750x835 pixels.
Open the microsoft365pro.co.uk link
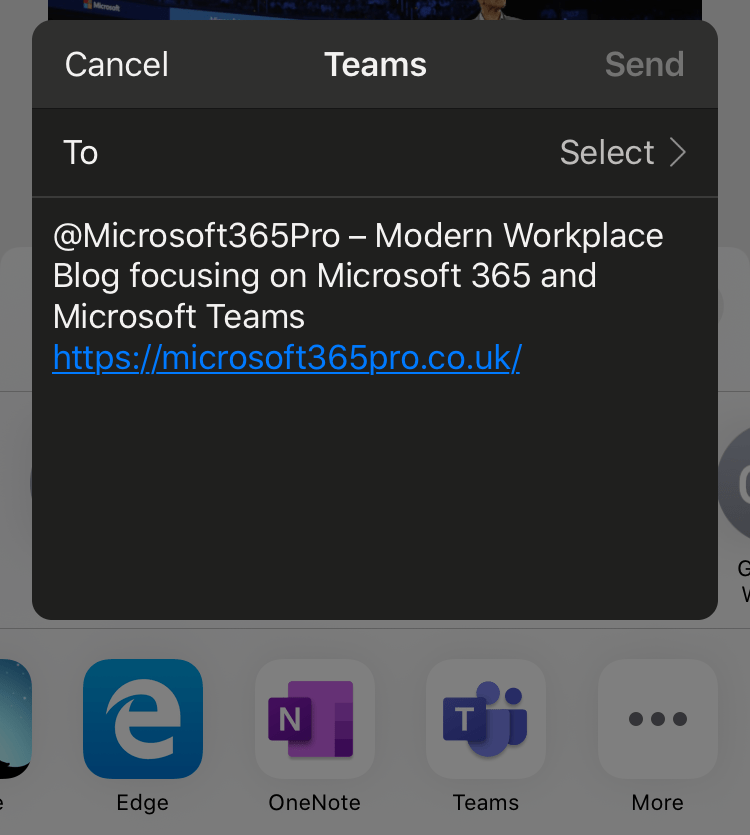pyautogui.click(x=286, y=357)
